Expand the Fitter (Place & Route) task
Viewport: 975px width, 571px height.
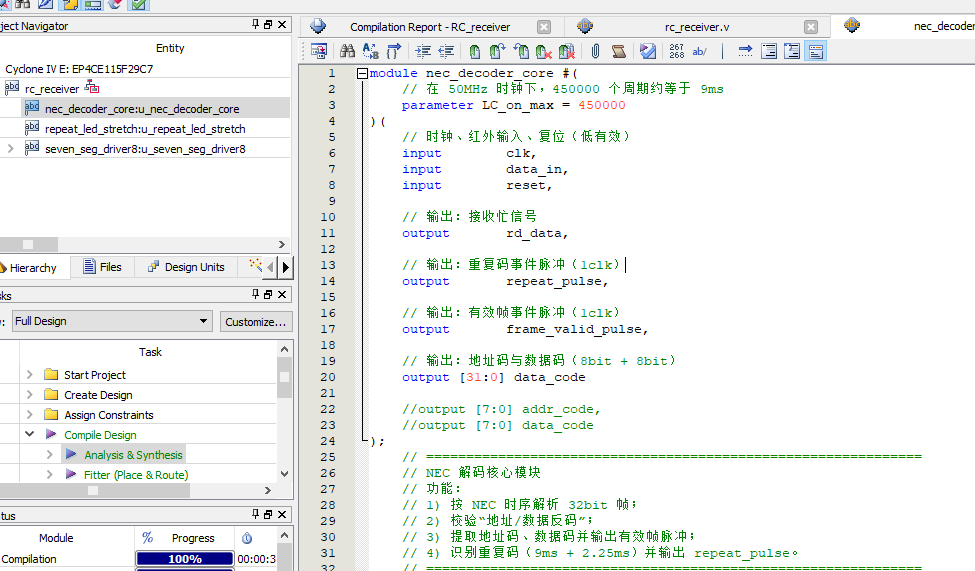(x=49, y=475)
